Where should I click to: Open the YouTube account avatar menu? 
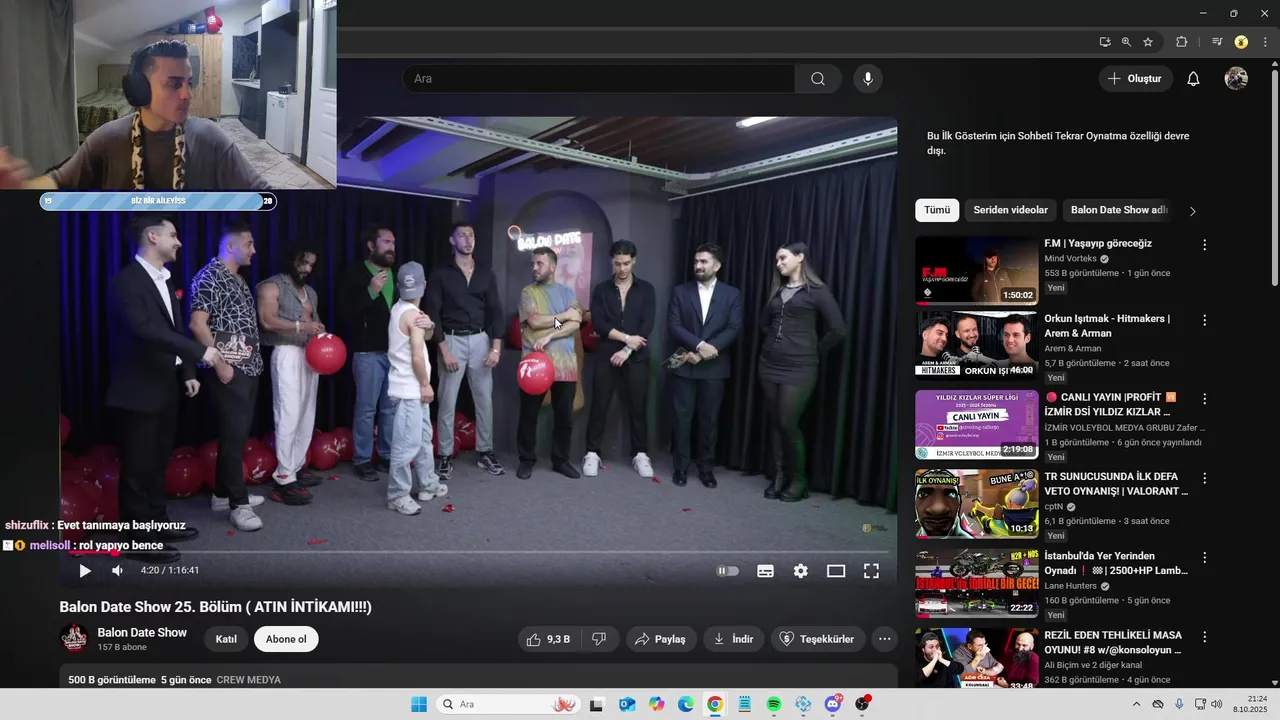(1236, 79)
